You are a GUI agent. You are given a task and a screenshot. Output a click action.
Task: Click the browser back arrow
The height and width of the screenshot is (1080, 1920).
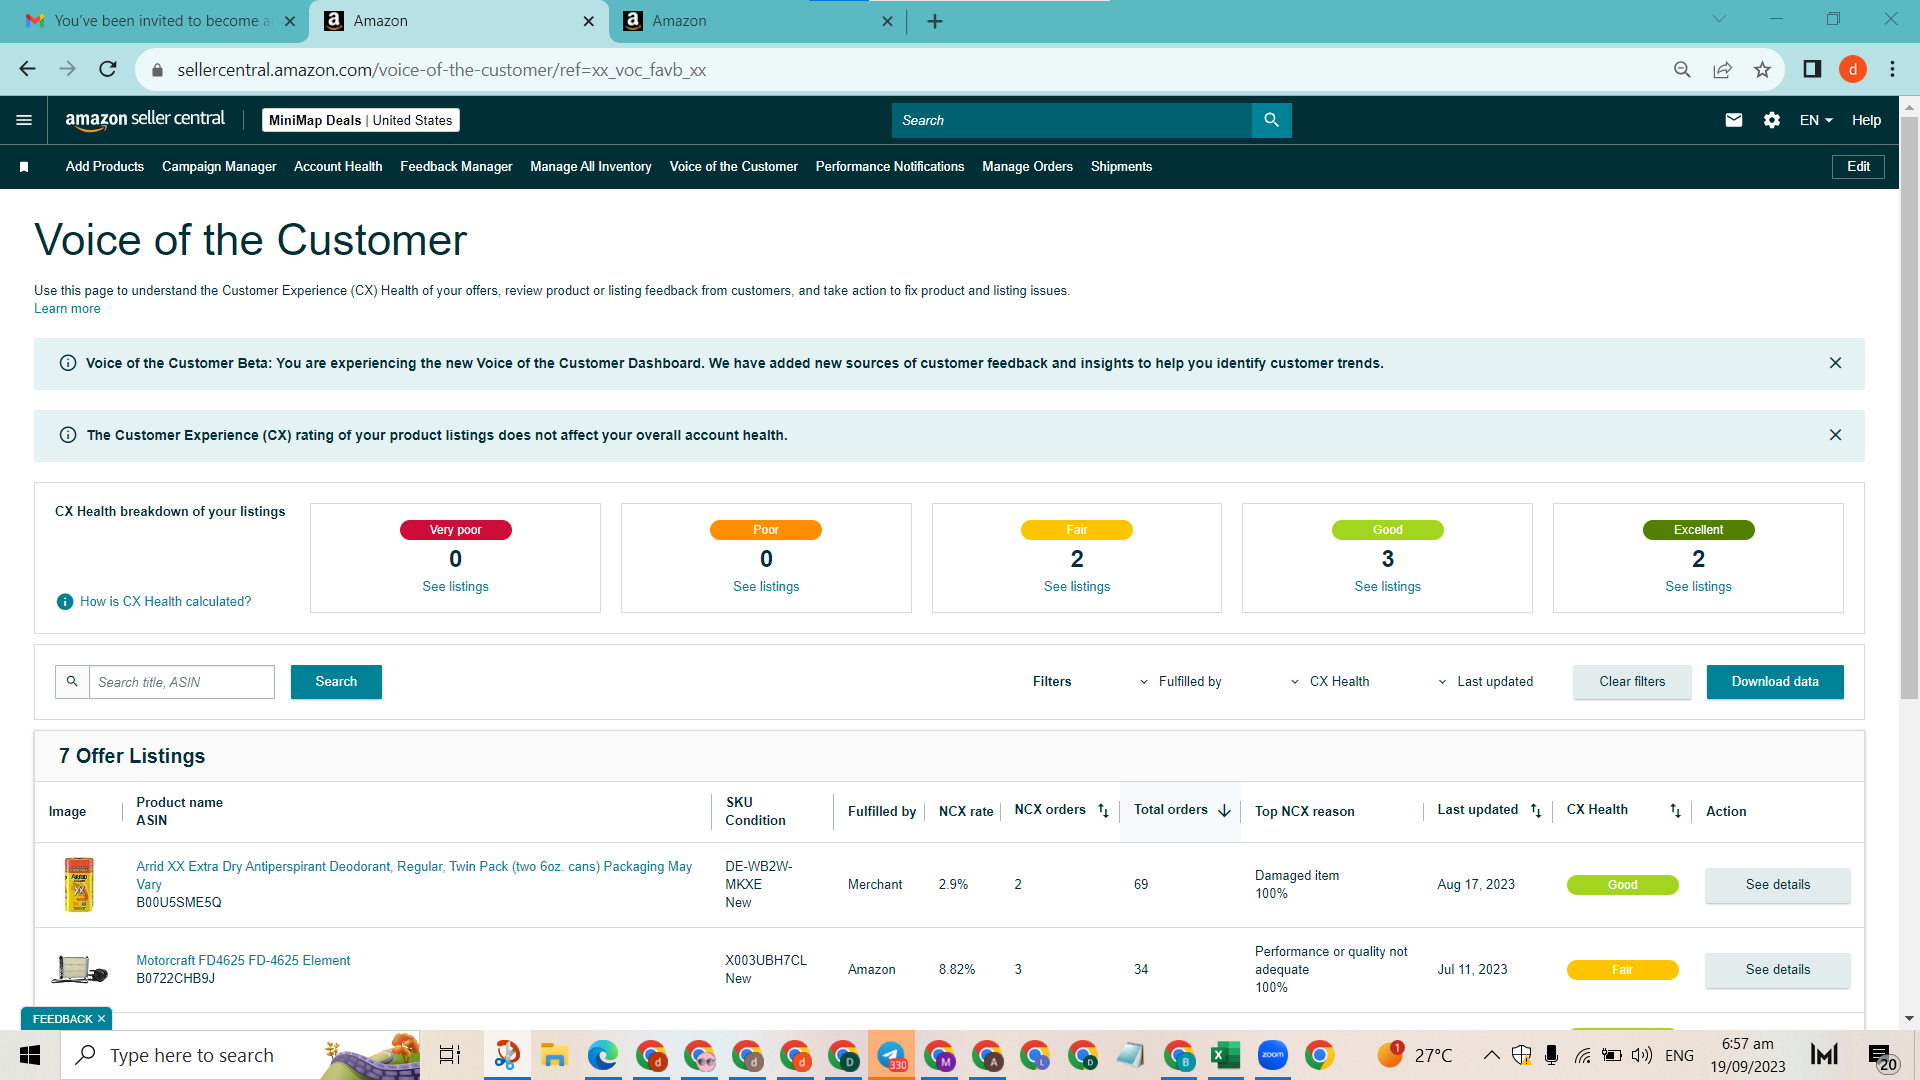(27, 69)
